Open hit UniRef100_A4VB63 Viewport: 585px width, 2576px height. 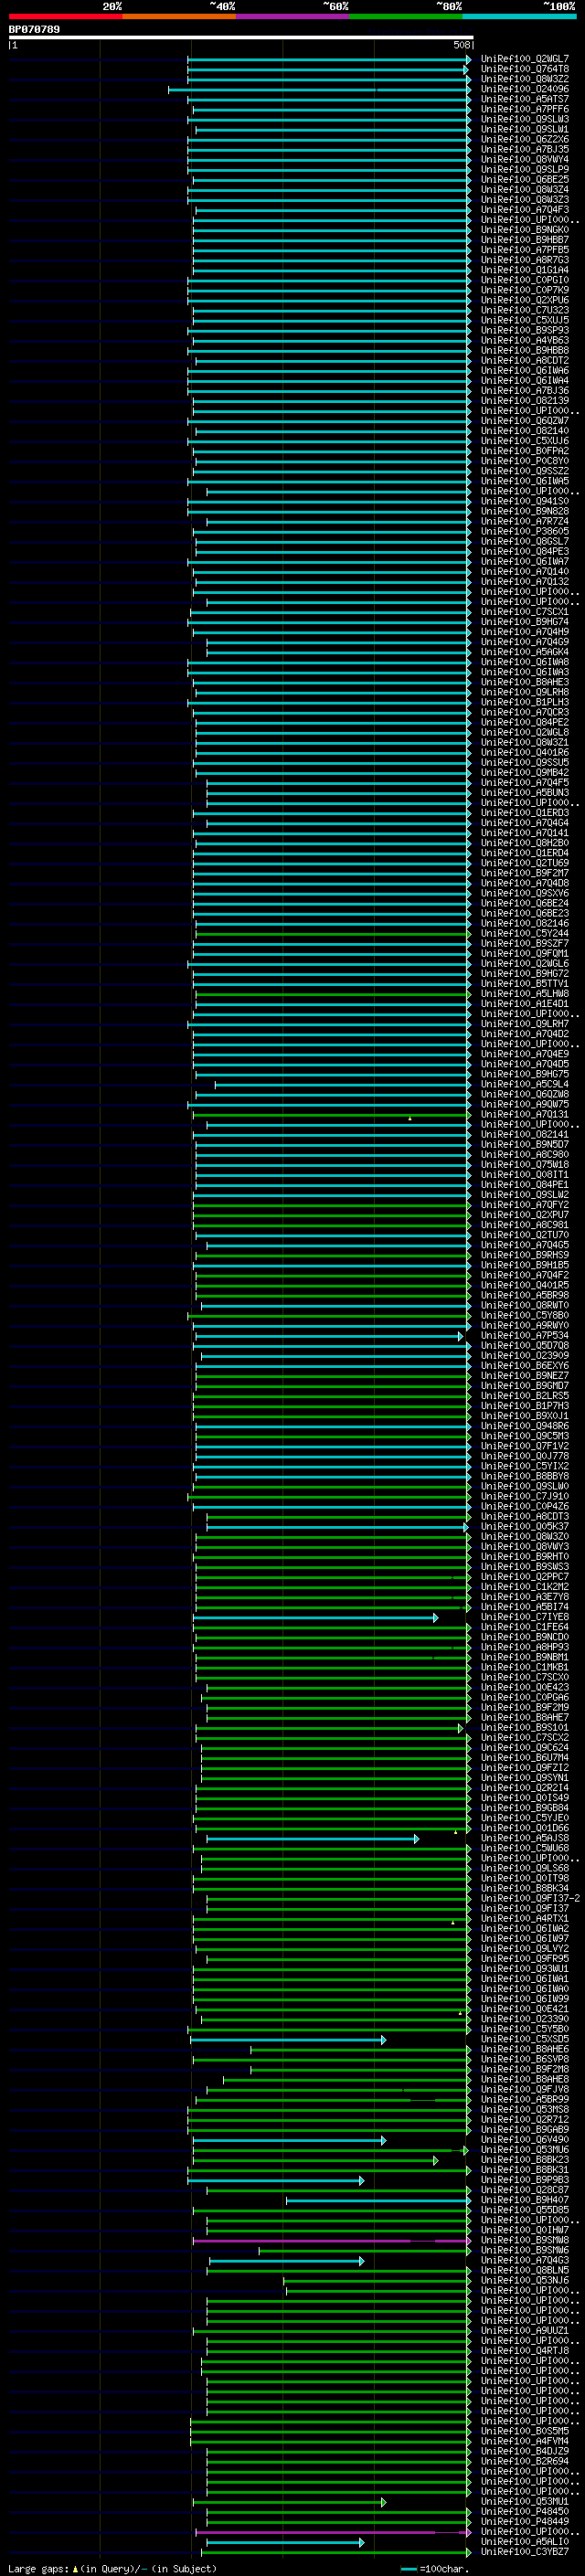pyautogui.click(x=525, y=340)
